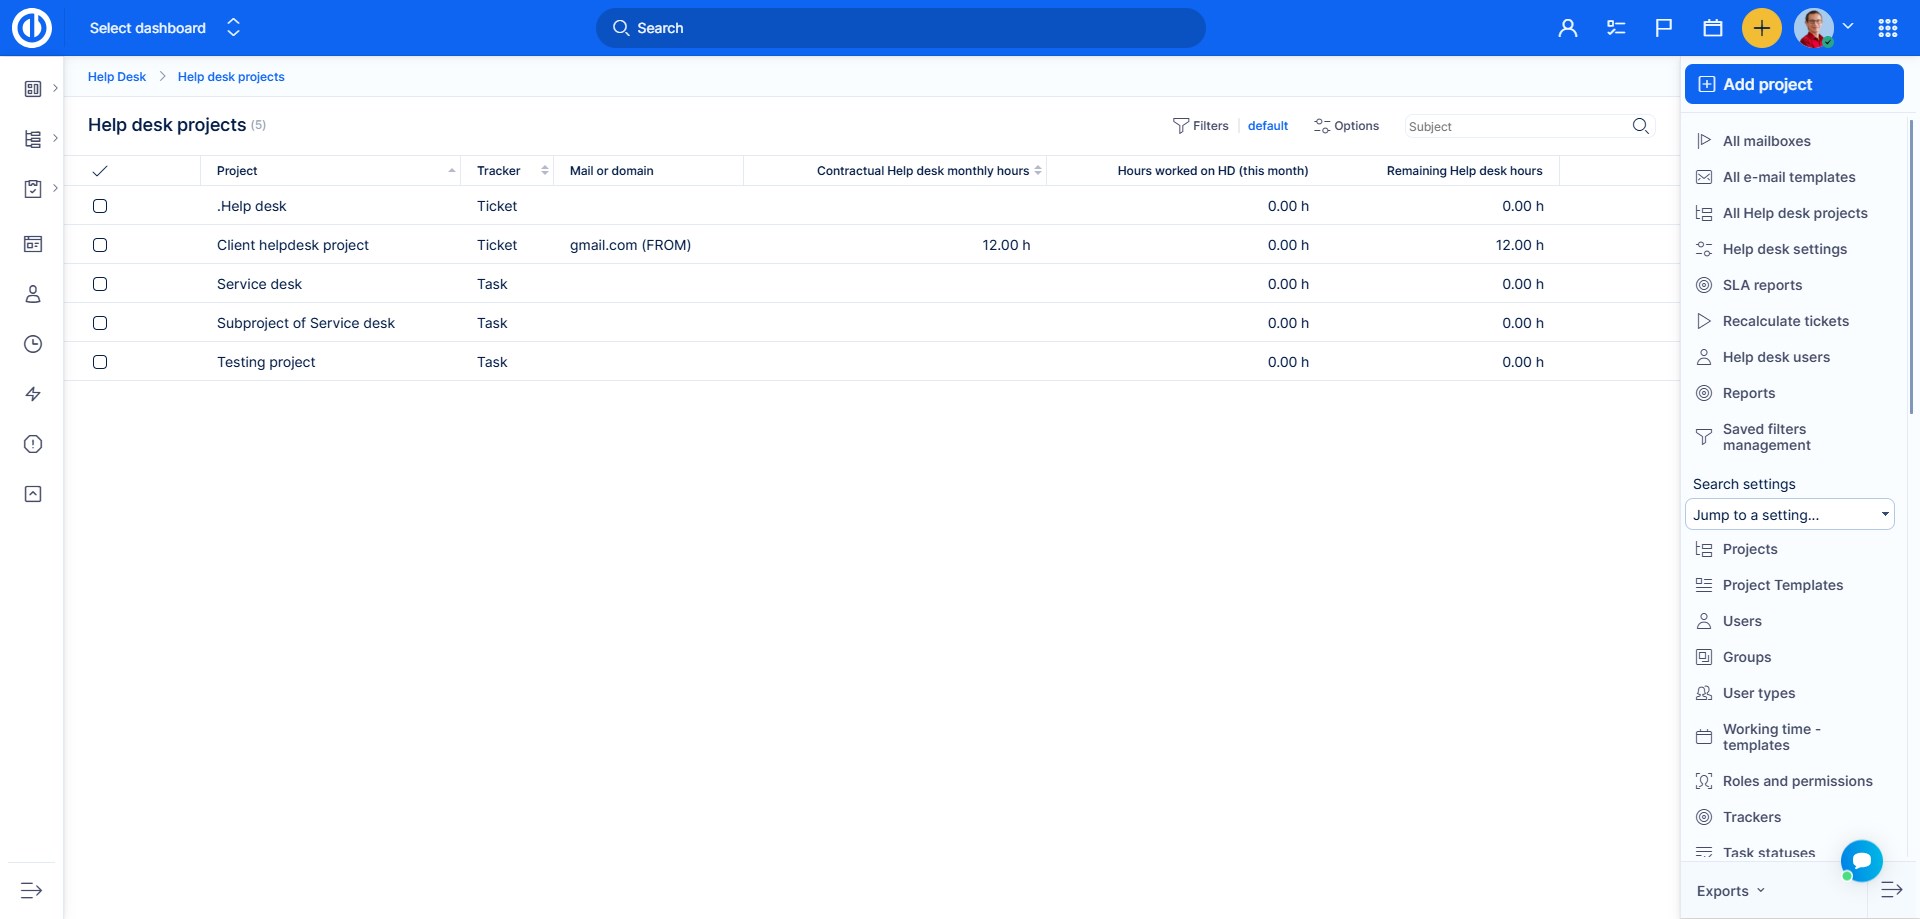Viewport: 1920px width, 919px height.
Task: Click the flag icon in top bar
Action: [1663, 28]
